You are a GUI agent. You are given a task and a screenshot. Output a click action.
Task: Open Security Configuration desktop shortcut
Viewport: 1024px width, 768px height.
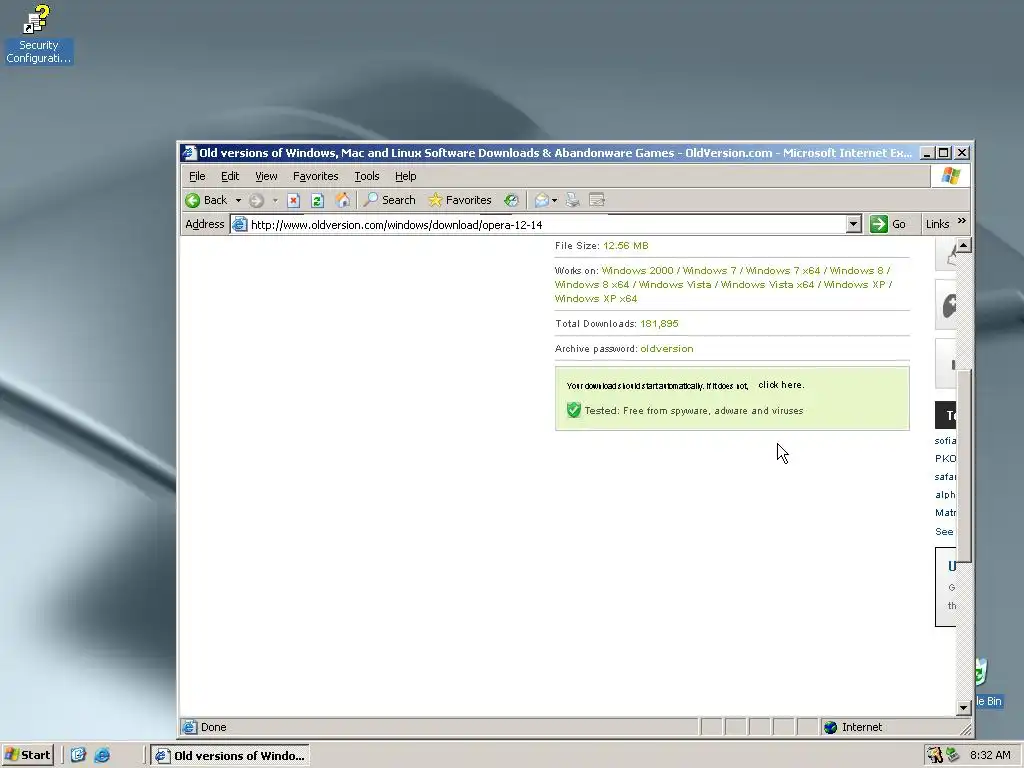38,34
